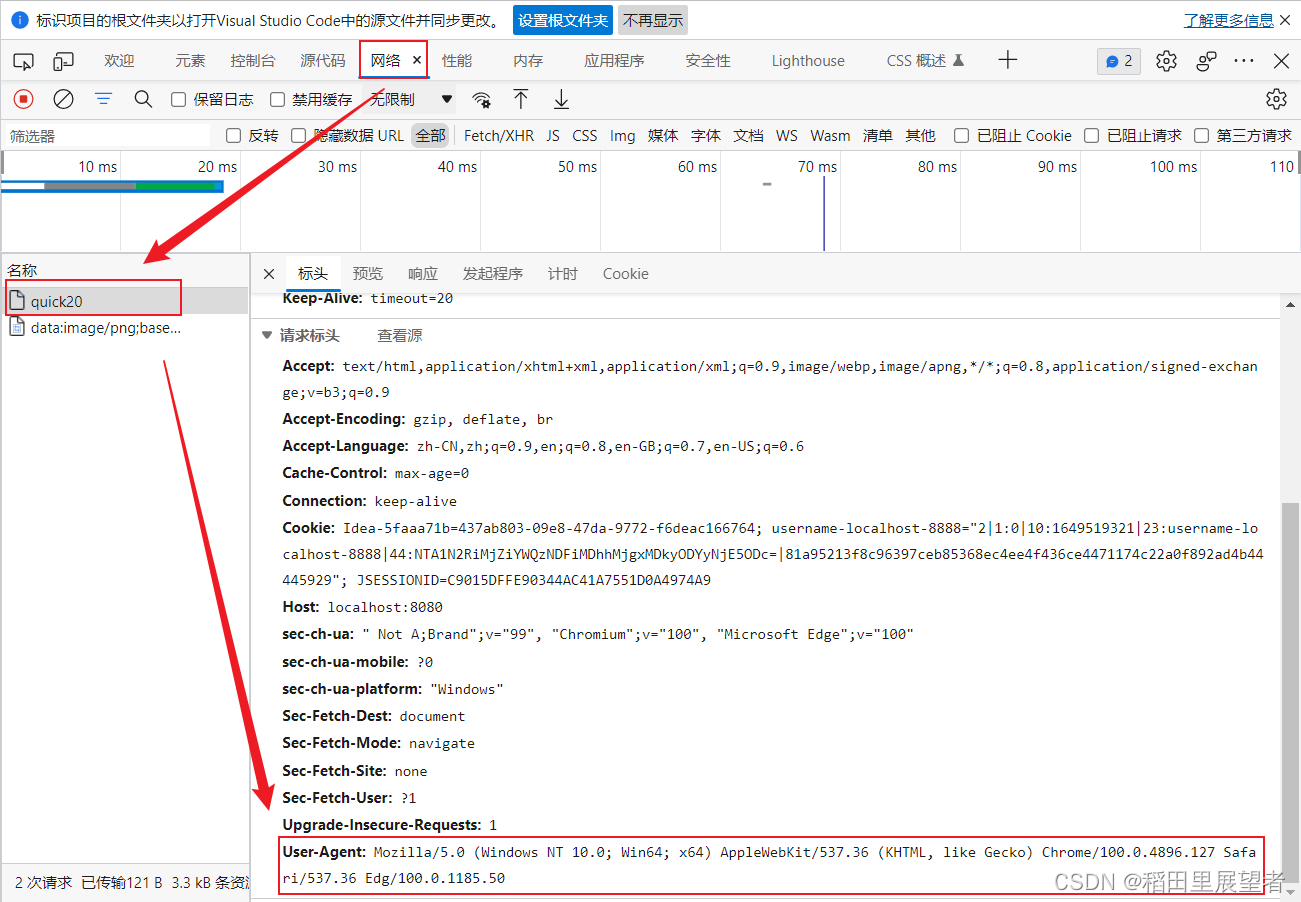This screenshot has width=1301, height=902.
Task: Open network conditions wifi icon
Action: point(482,99)
